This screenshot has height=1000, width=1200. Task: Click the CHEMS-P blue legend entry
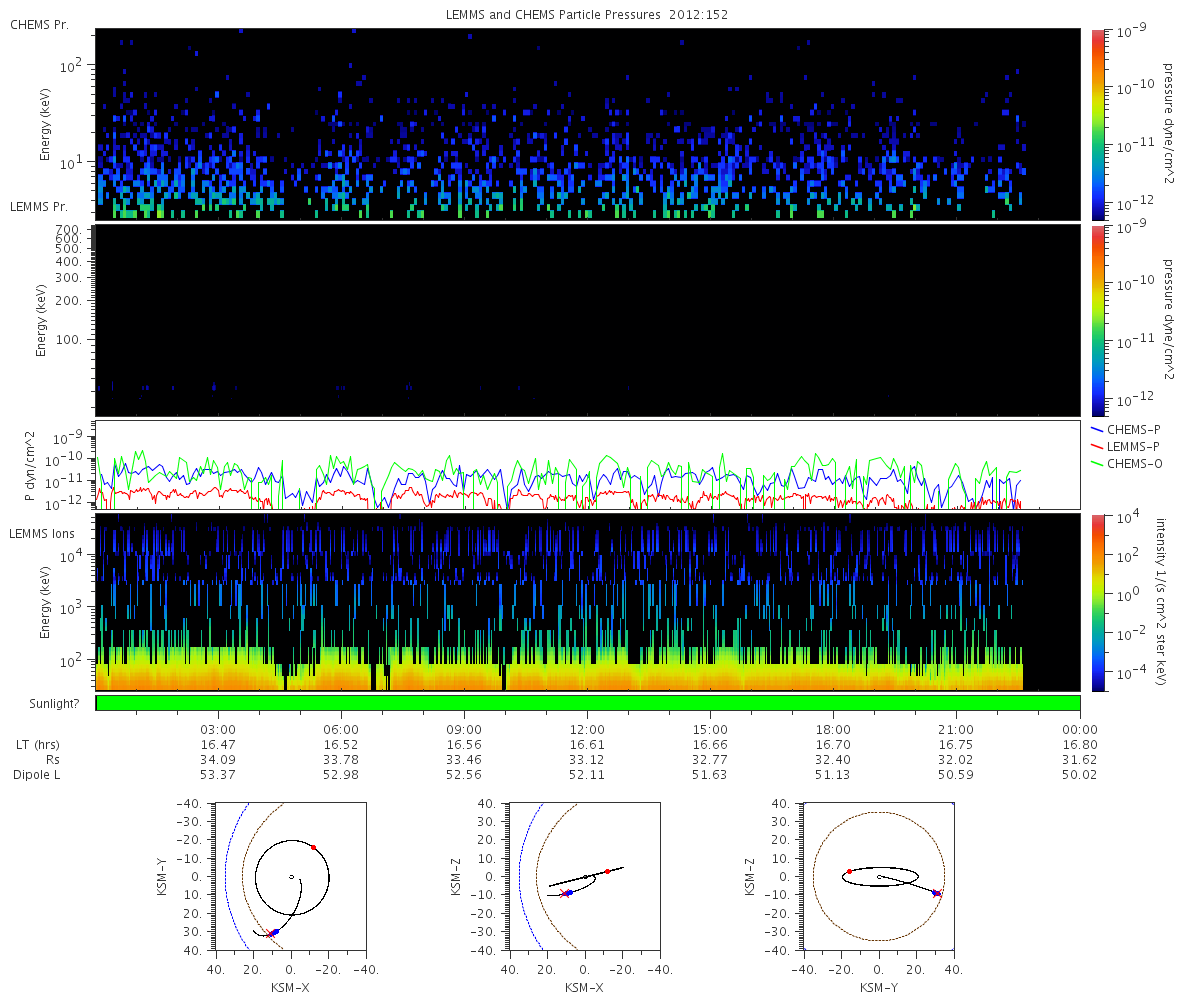(1126, 429)
